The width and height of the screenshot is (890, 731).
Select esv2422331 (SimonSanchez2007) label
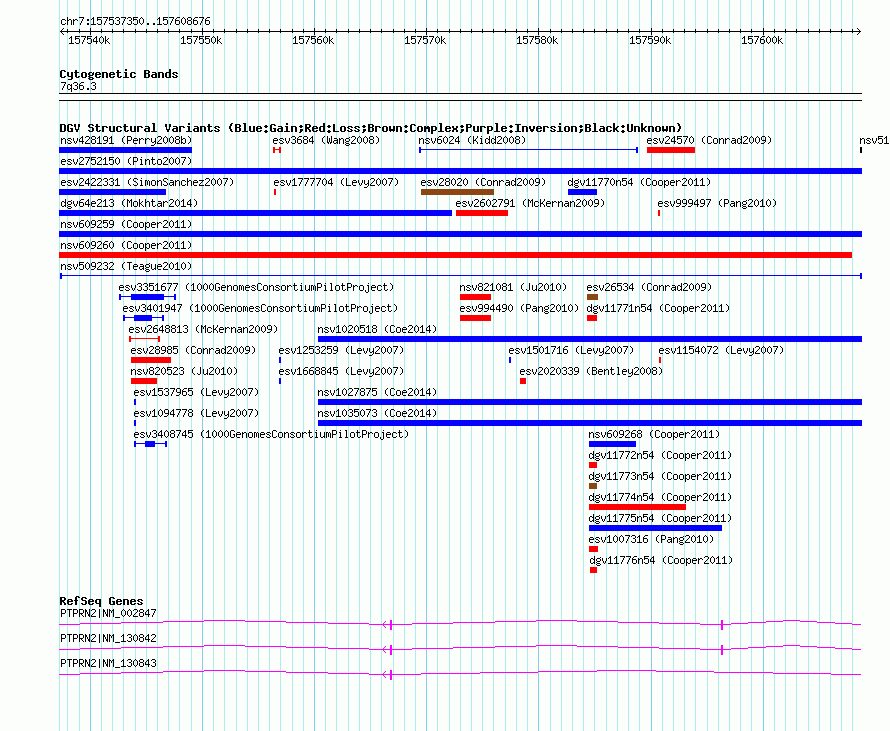pos(147,182)
